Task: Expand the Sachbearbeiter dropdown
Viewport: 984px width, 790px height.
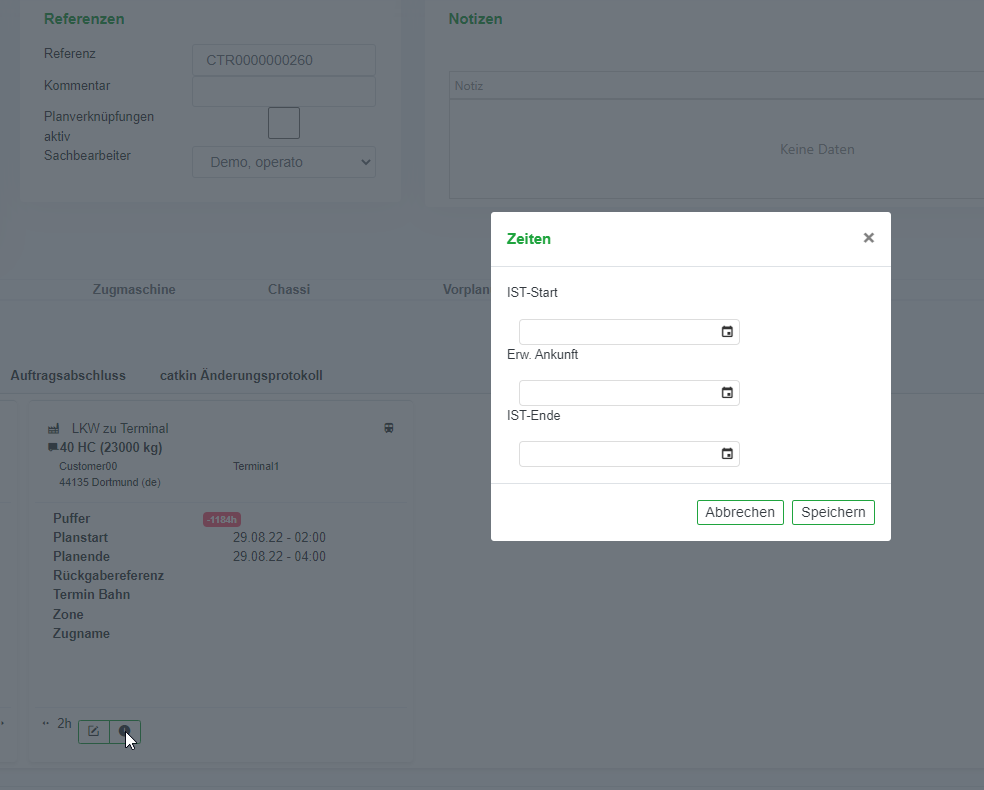Action: (x=284, y=162)
